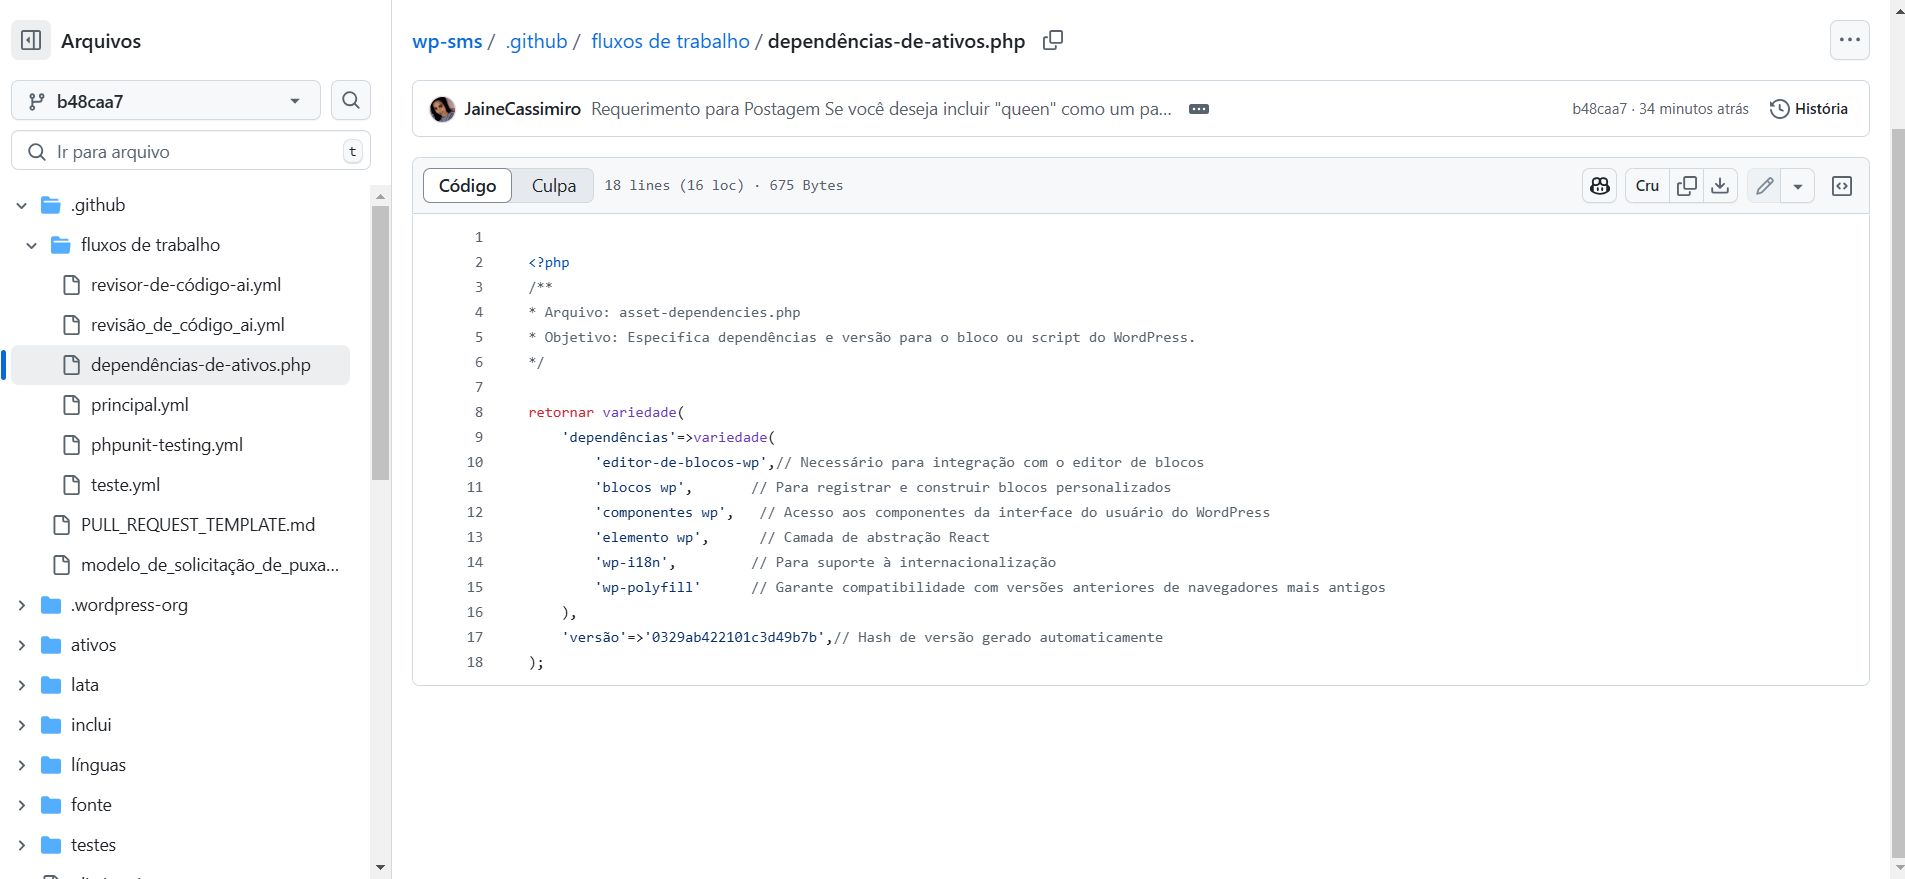The height and width of the screenshot is (879, 1905).
Task: Expand the línguas folder chevron
Action: 22,765
